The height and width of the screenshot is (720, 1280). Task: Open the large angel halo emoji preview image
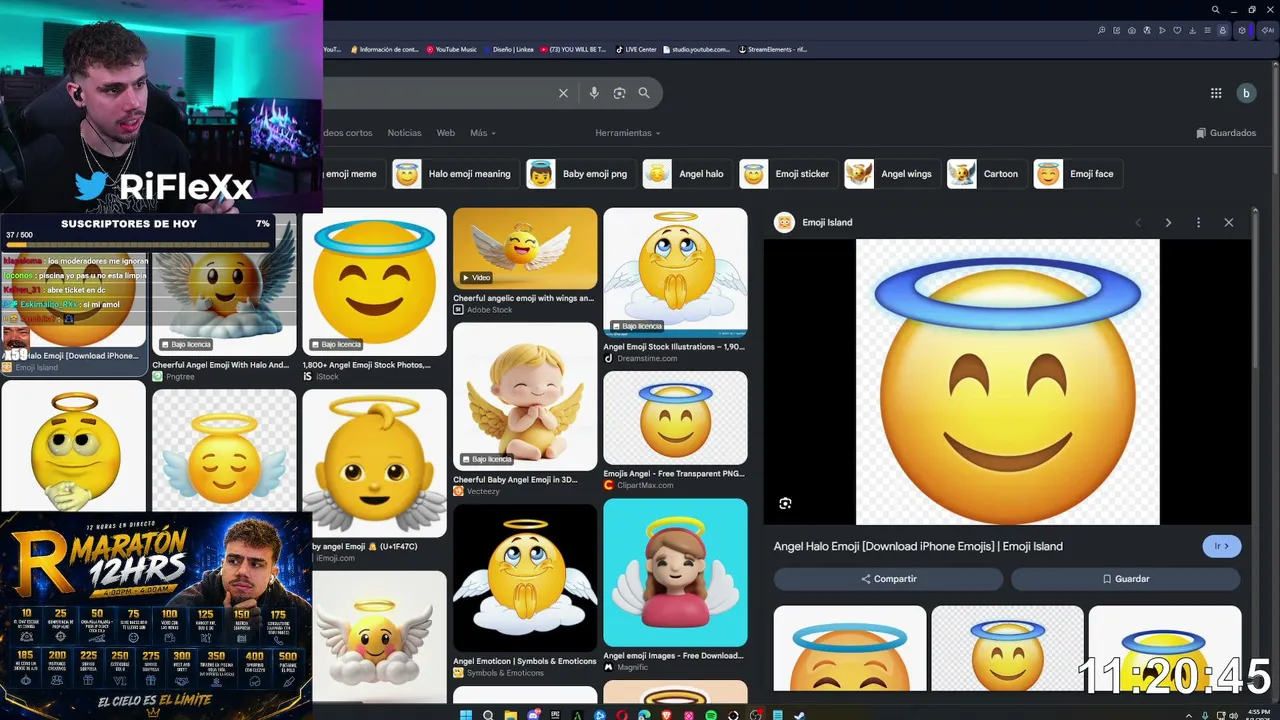pyautogui.click(x=1007, y=382)
